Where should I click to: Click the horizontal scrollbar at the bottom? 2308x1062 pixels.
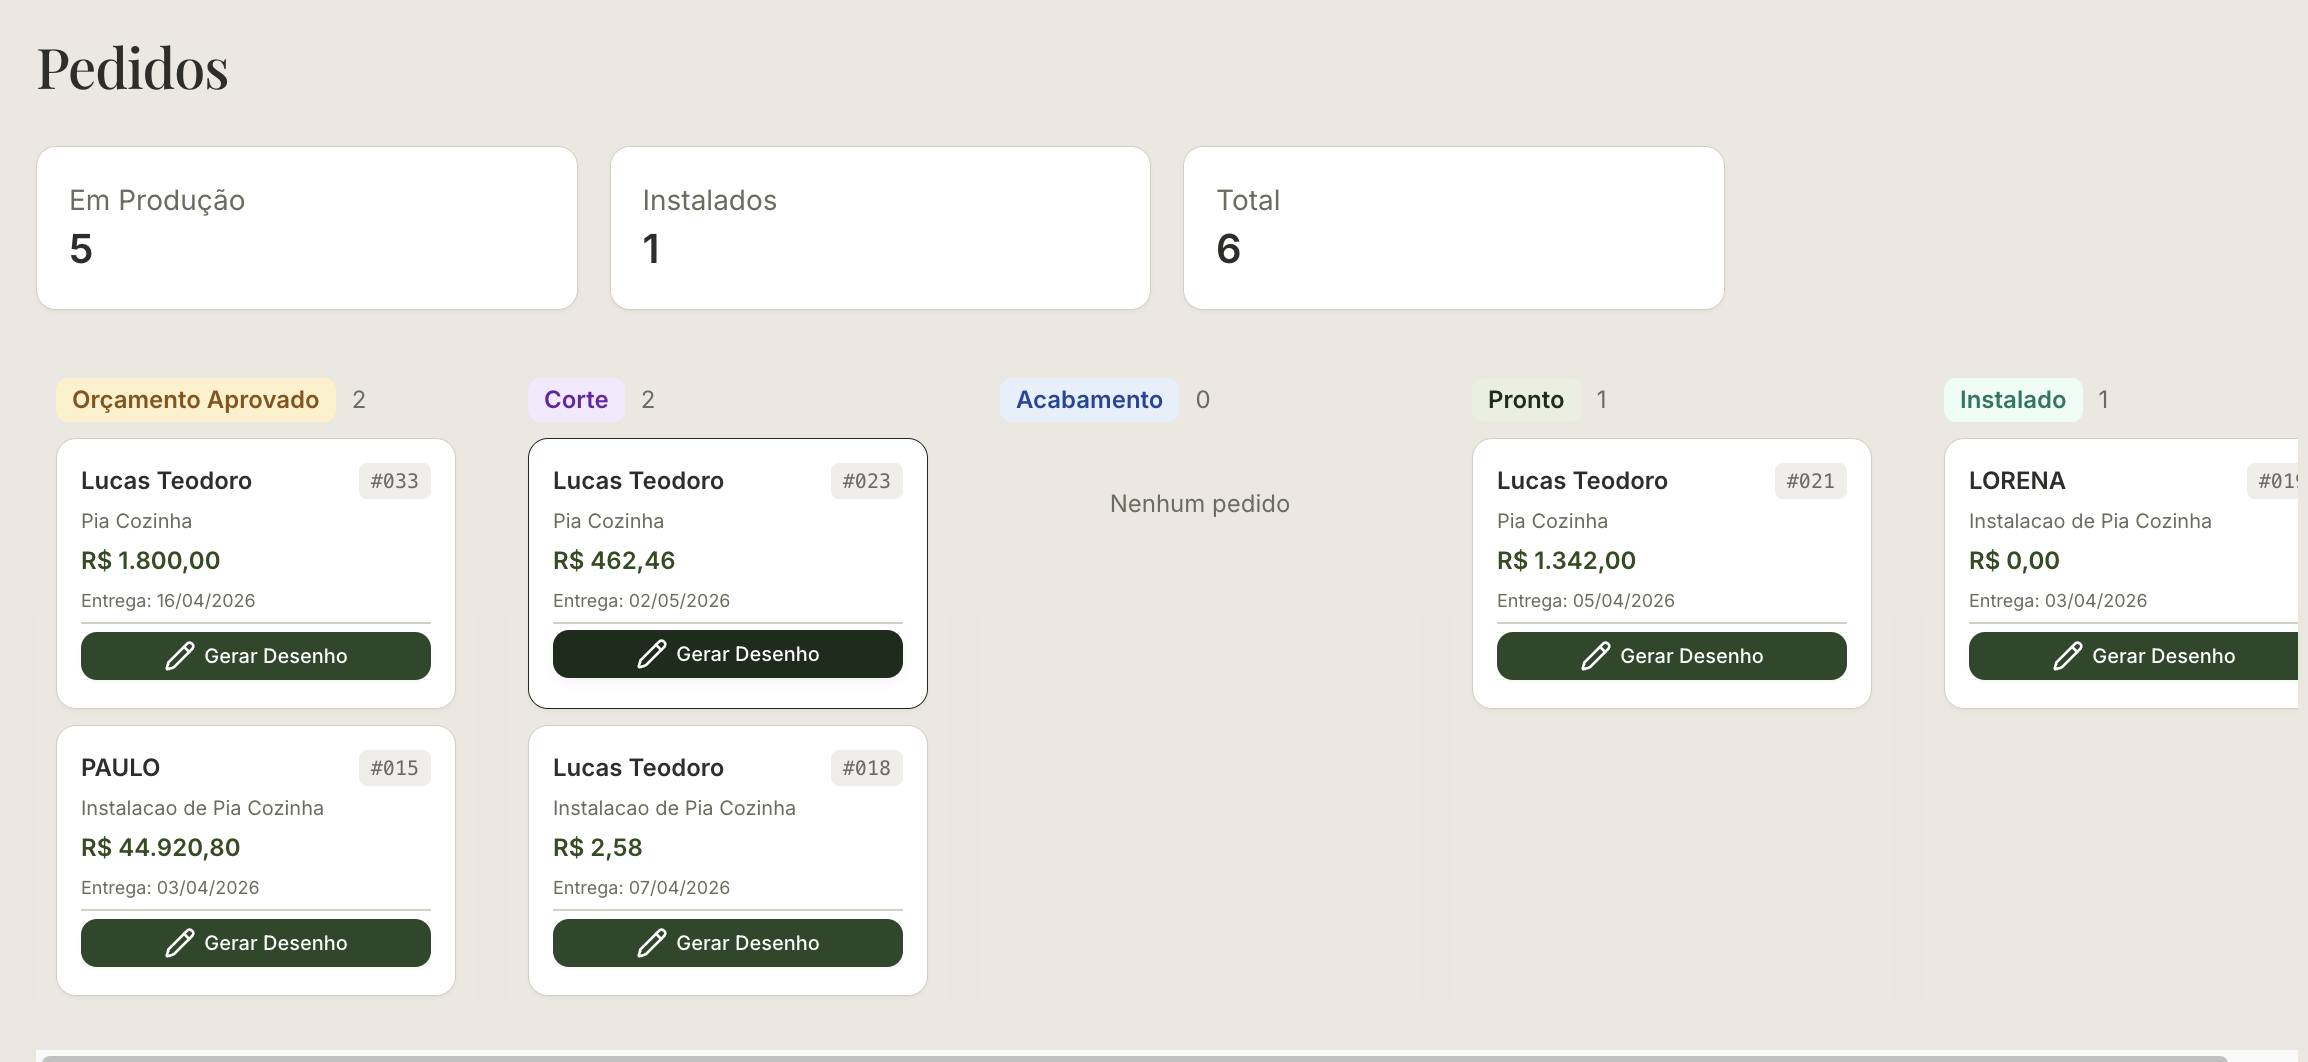click(1134, 1058)
